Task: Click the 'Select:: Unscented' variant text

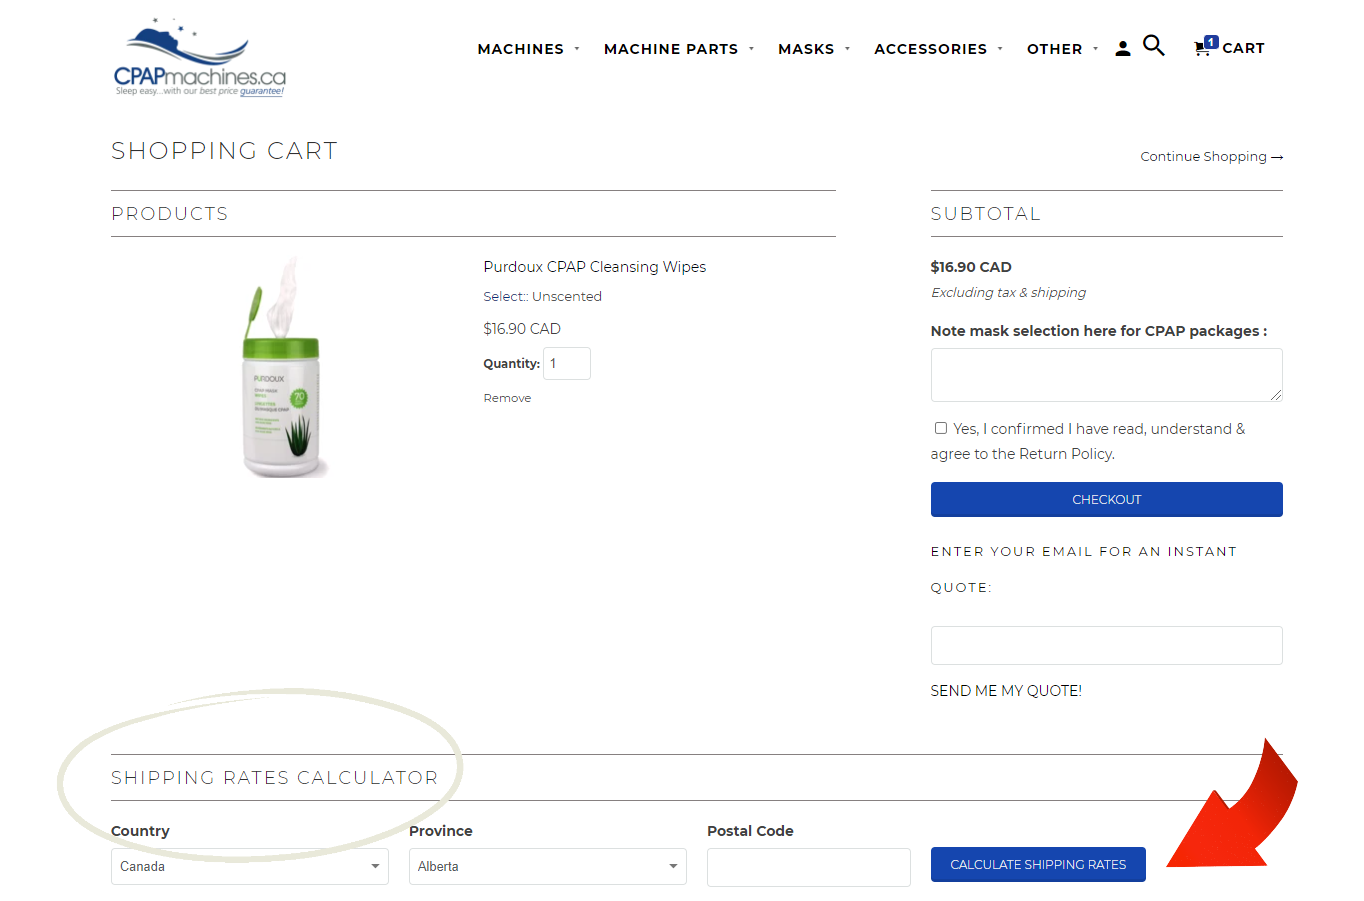Action: tap(542, 297)
